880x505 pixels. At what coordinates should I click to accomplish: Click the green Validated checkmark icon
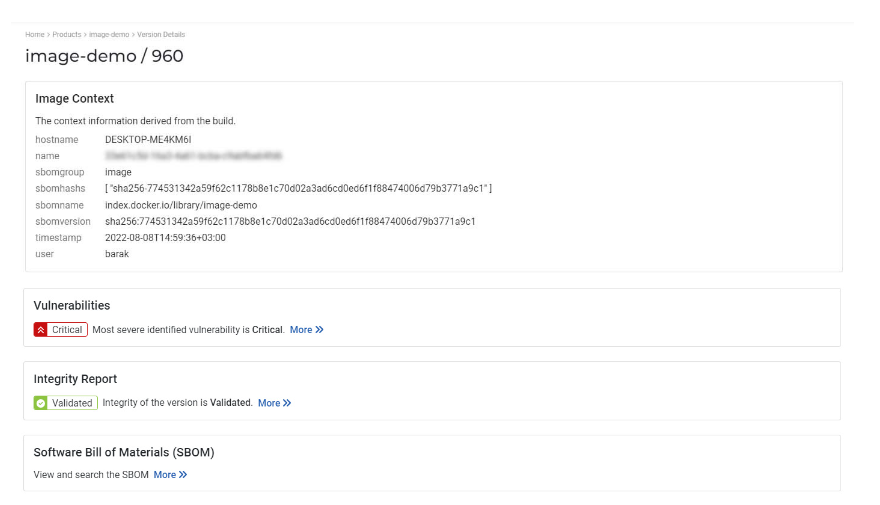(x=41, y=403)
